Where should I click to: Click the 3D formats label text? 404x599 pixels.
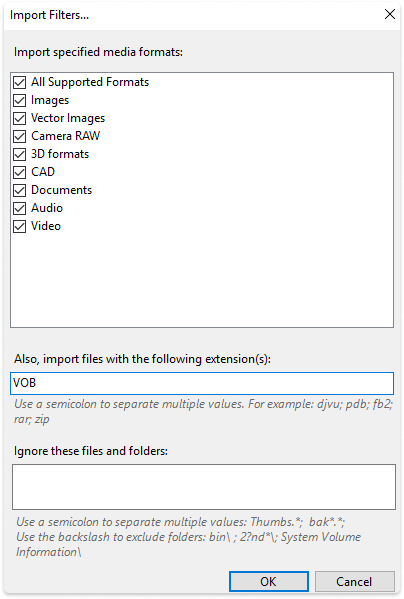(x=60, y=154)
